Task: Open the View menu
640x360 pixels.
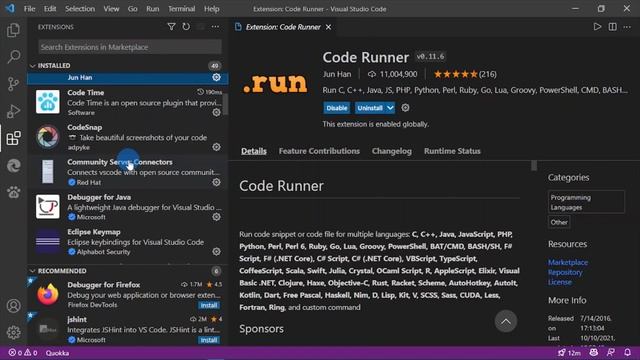Action: click(x=111, y=9)
